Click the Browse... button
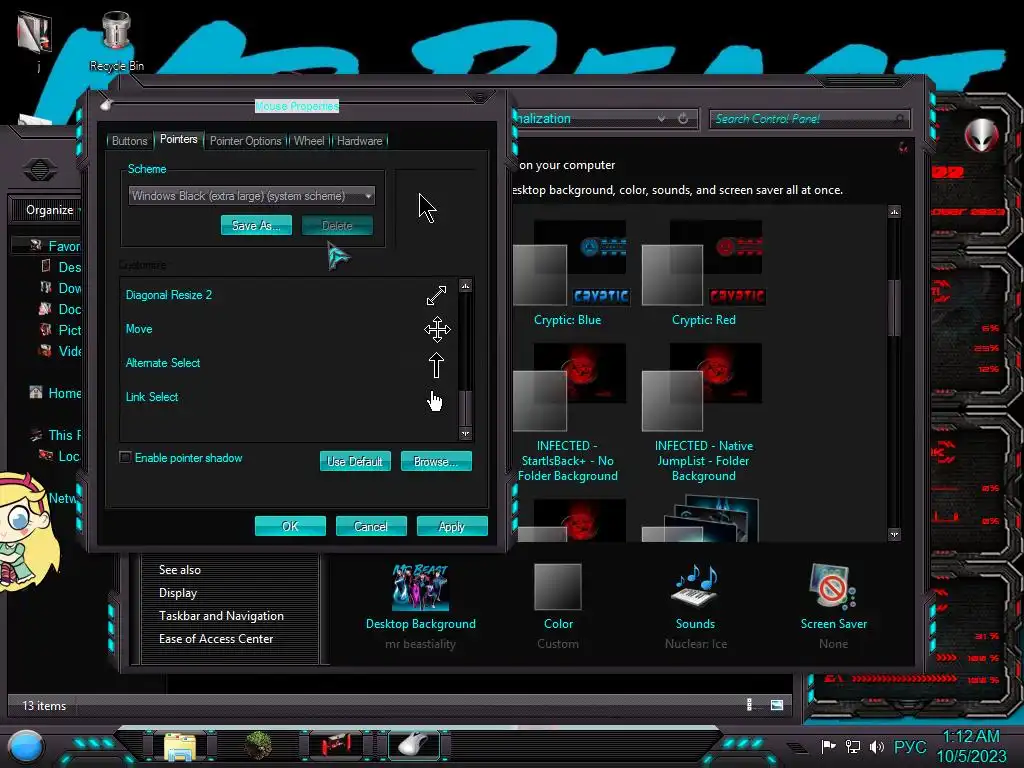This screenshot has height=768, width=1024. 436,461
